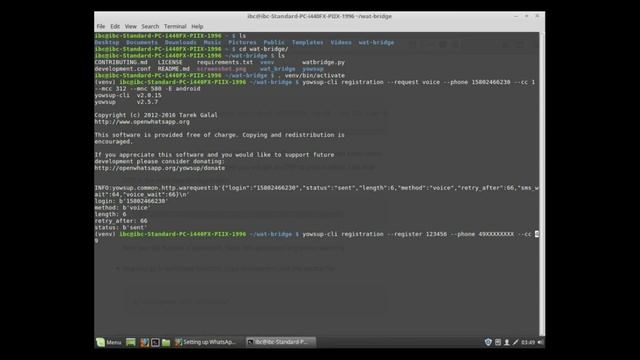The image size is (640, 360).
Task: Click 'development.conf' in the listing
Action: click(122, 69)
